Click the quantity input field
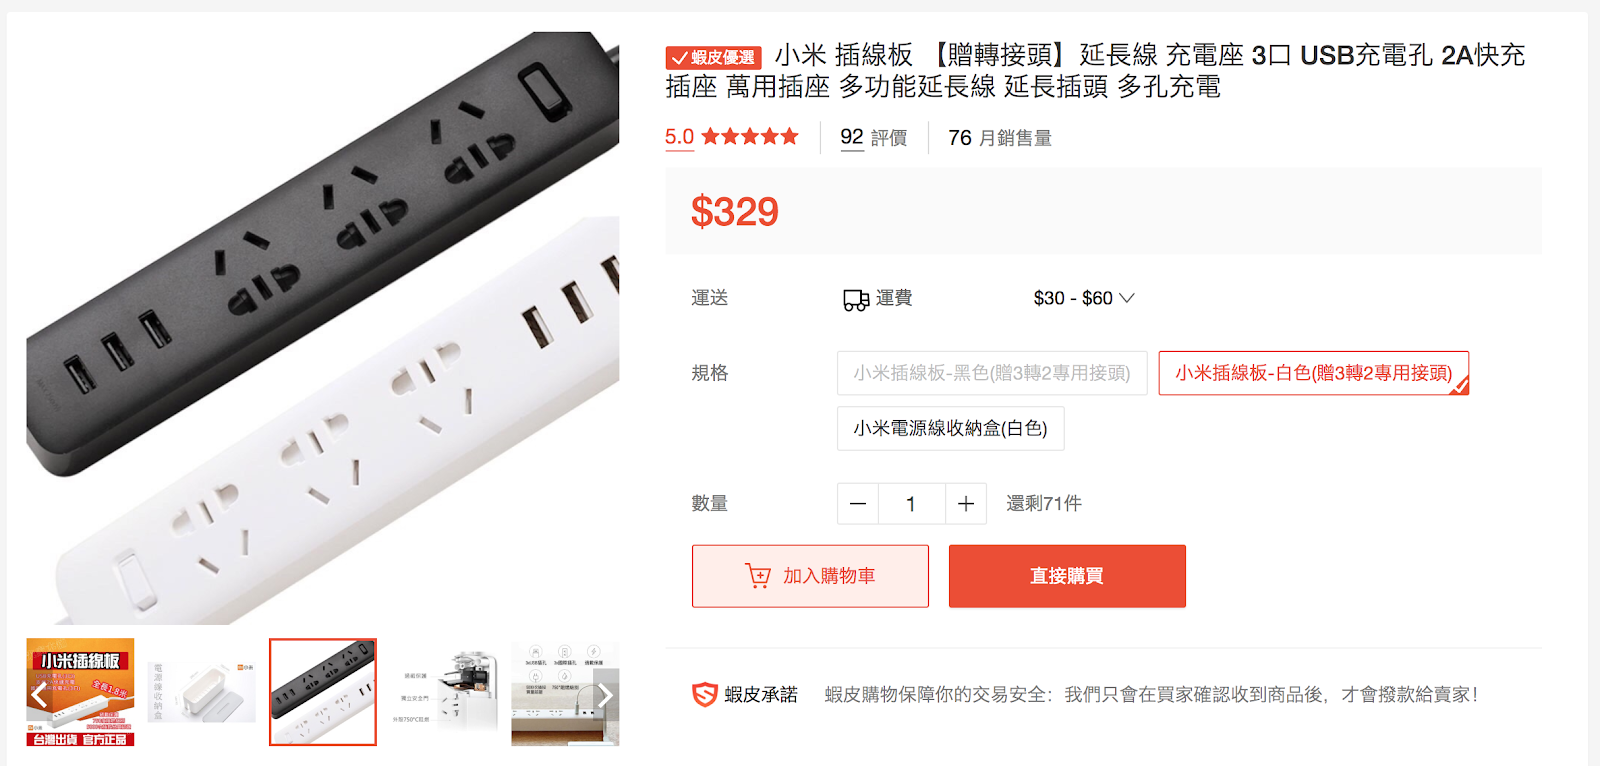 tap(912, 504)
